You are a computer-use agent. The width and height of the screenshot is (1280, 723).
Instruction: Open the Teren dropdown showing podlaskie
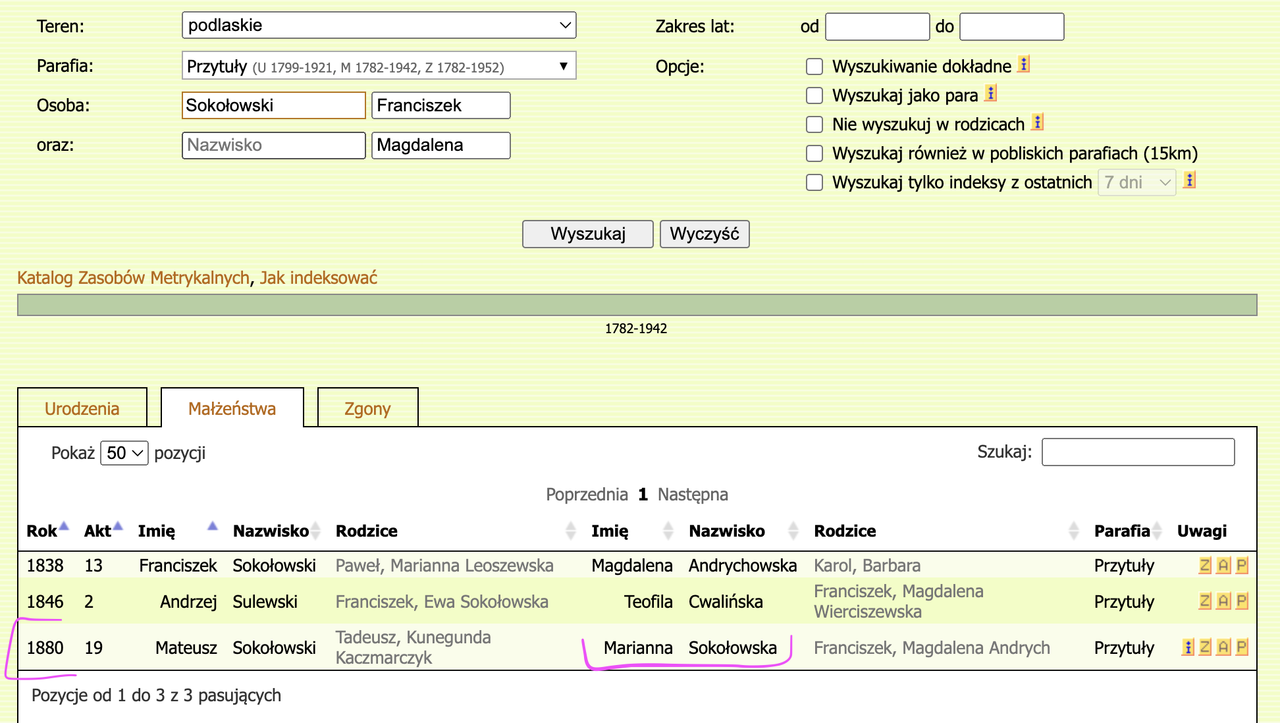coord(380,26)
